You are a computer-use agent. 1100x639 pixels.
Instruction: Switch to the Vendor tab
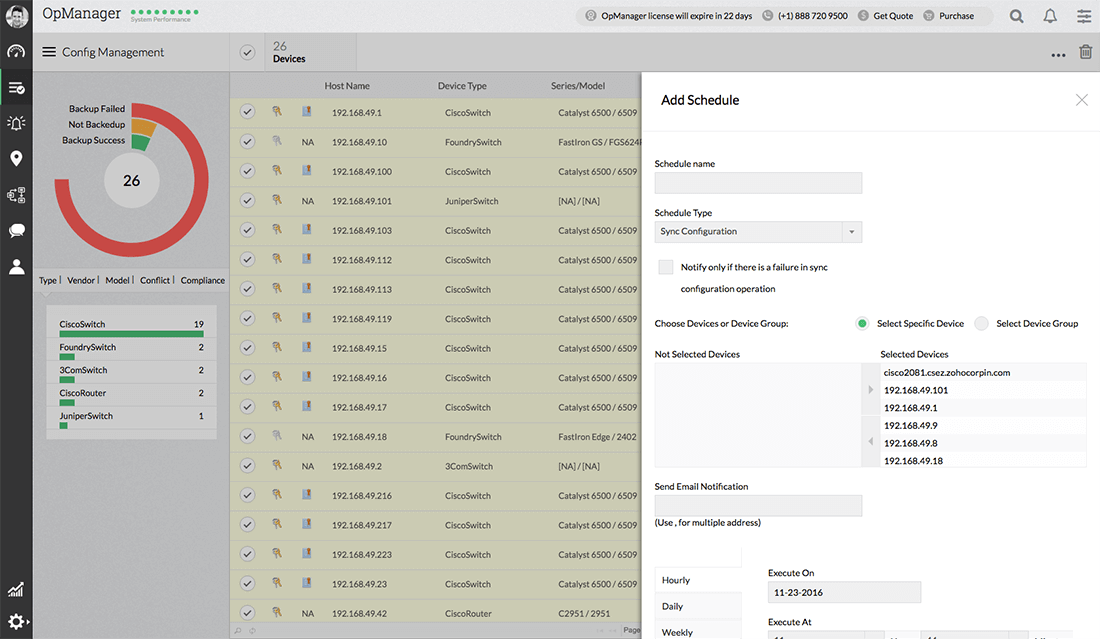(81, 280)
